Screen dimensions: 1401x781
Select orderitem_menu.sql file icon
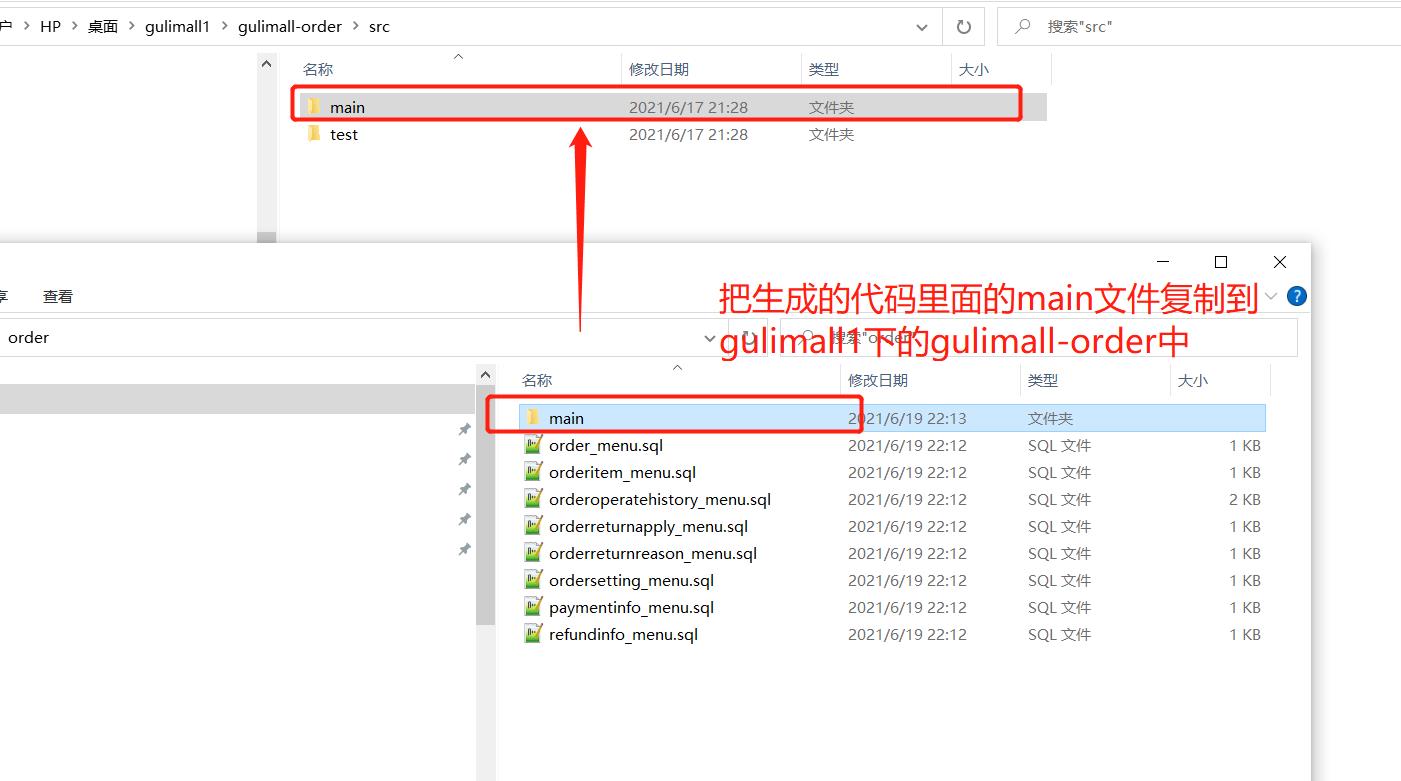point(533,472)
